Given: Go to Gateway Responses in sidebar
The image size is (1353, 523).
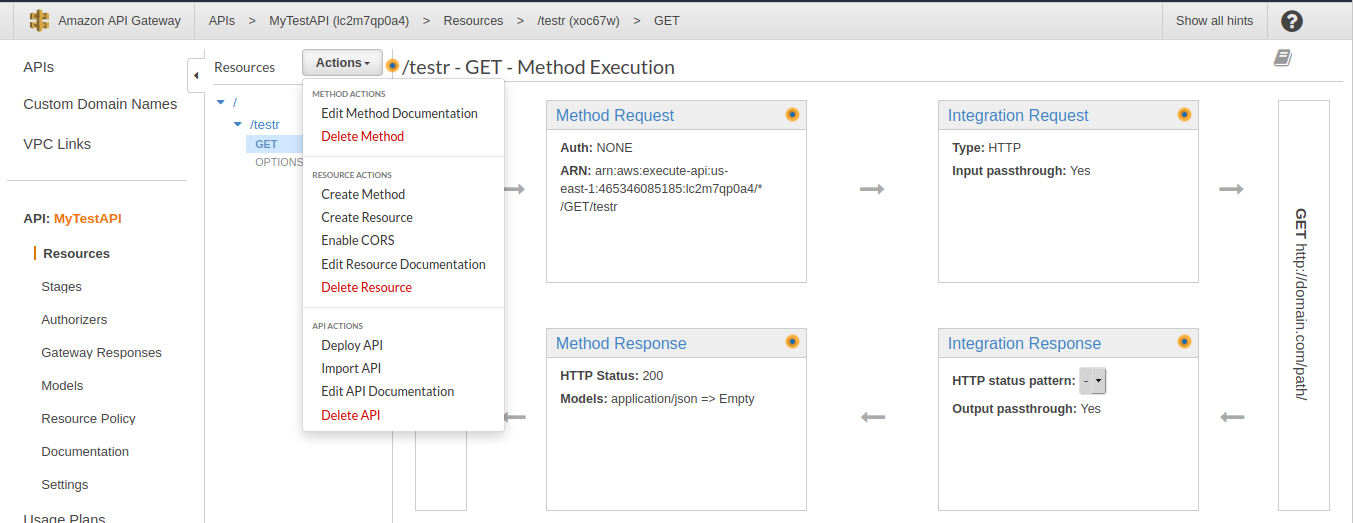Looking at the screenshot, I should (101, 352).
